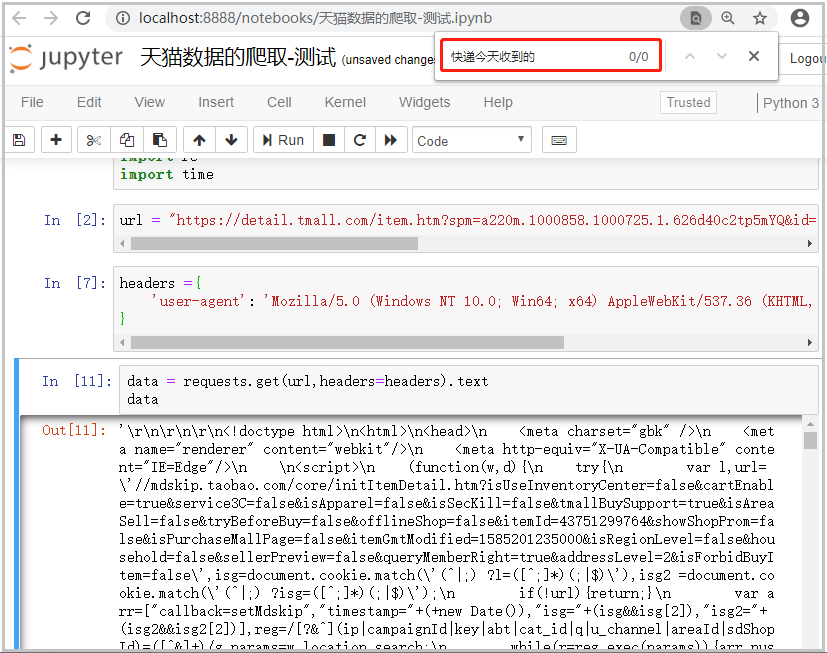
Task: Close the find bar
Action: [754, 56]
